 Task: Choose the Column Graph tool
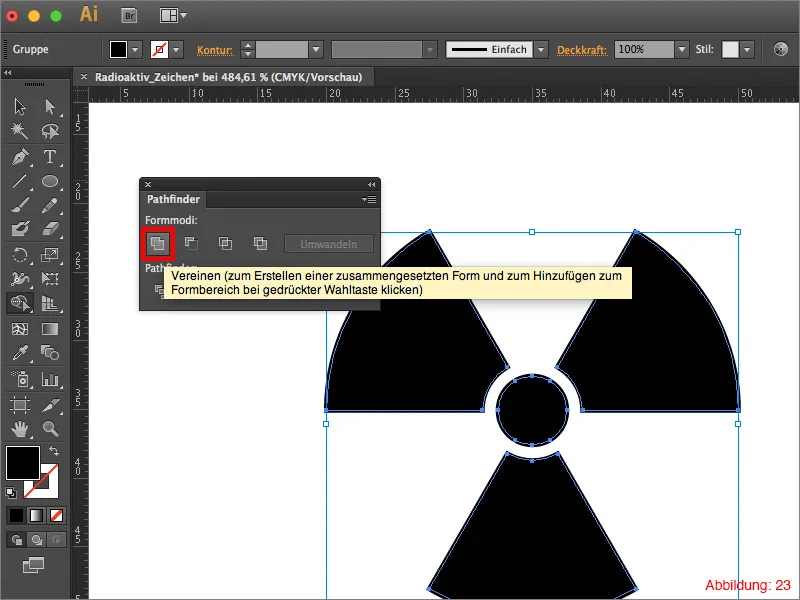click(50, 379)
